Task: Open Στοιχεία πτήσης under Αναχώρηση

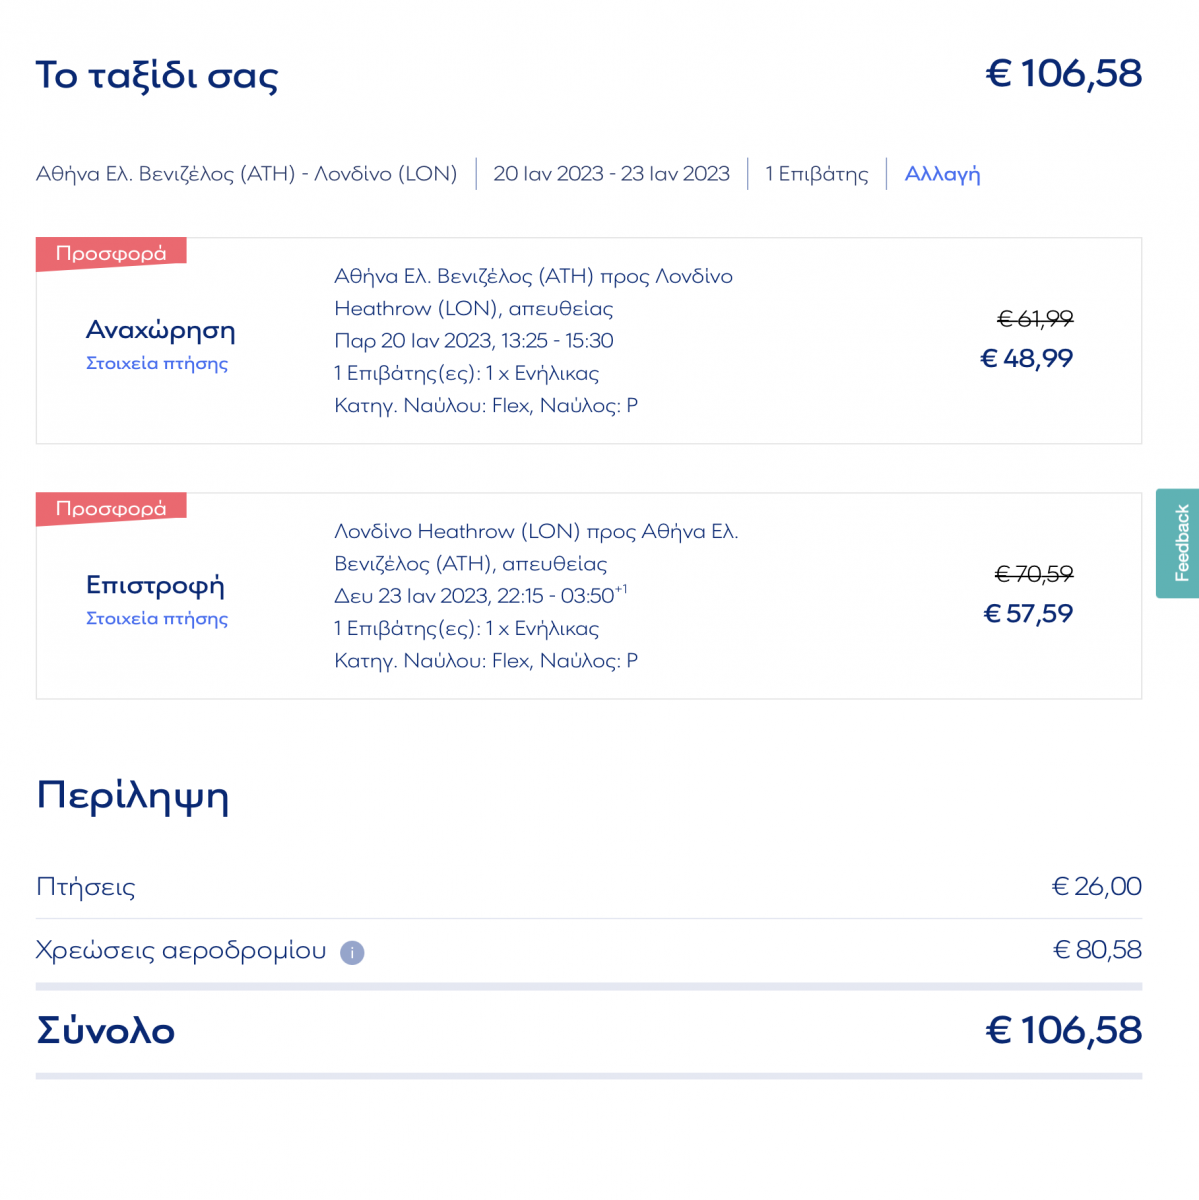Action: [x=157, y=363]
